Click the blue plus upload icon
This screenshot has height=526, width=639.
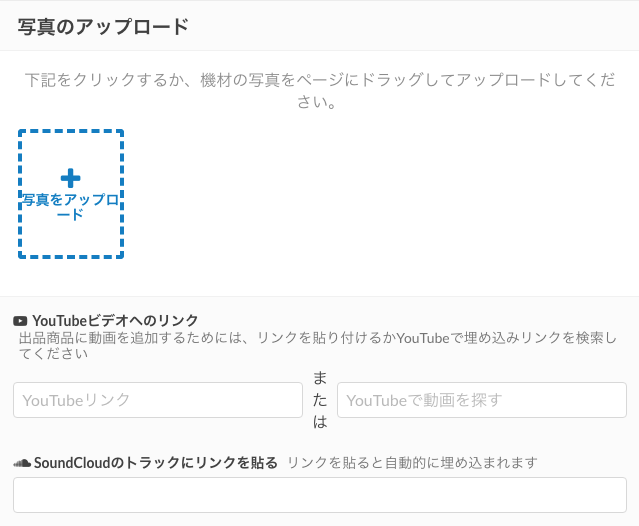point(71,178)
